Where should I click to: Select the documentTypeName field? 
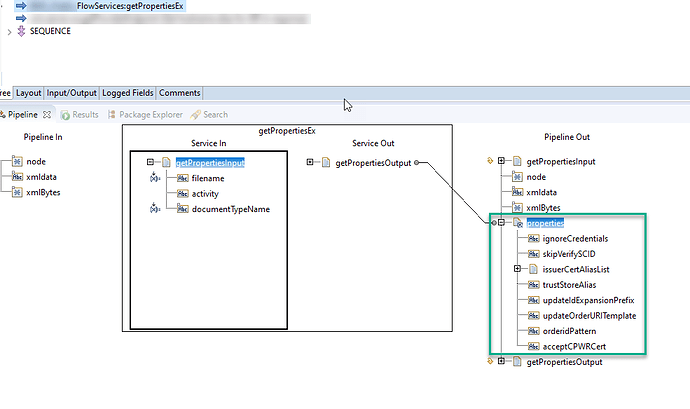click(x=231, y=209)
